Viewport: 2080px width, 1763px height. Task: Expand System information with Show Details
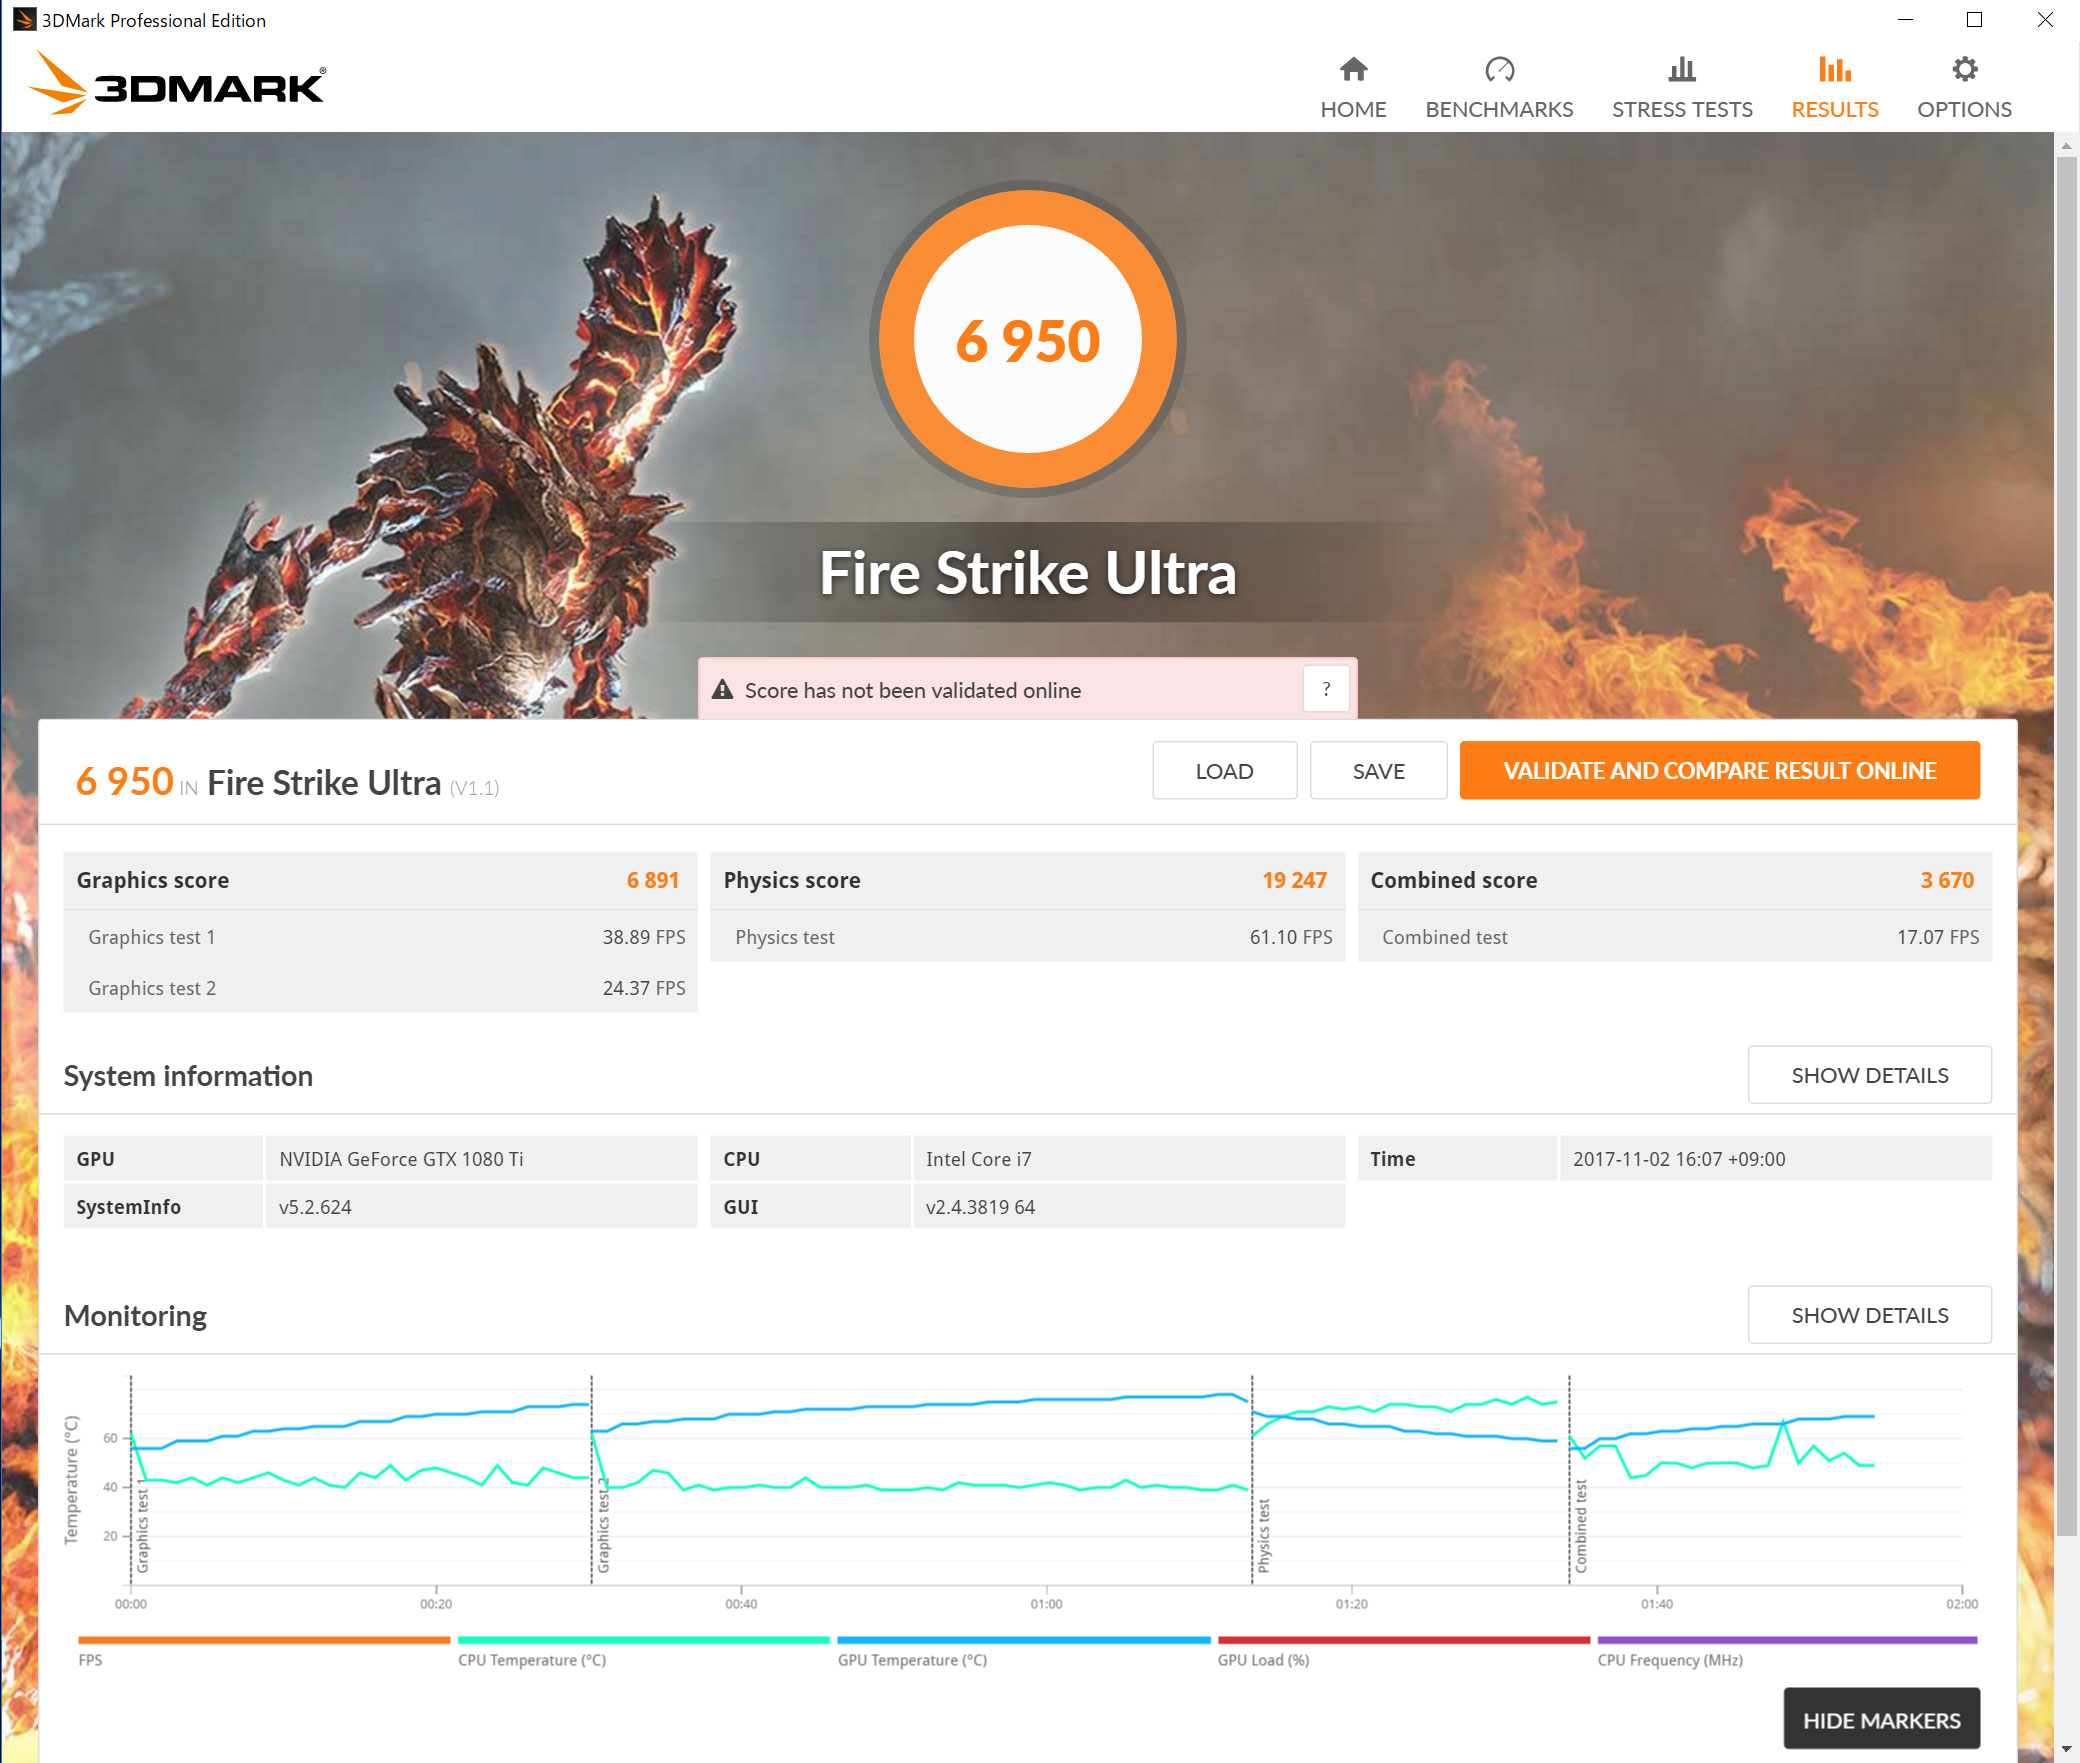coord(1868,1075)
